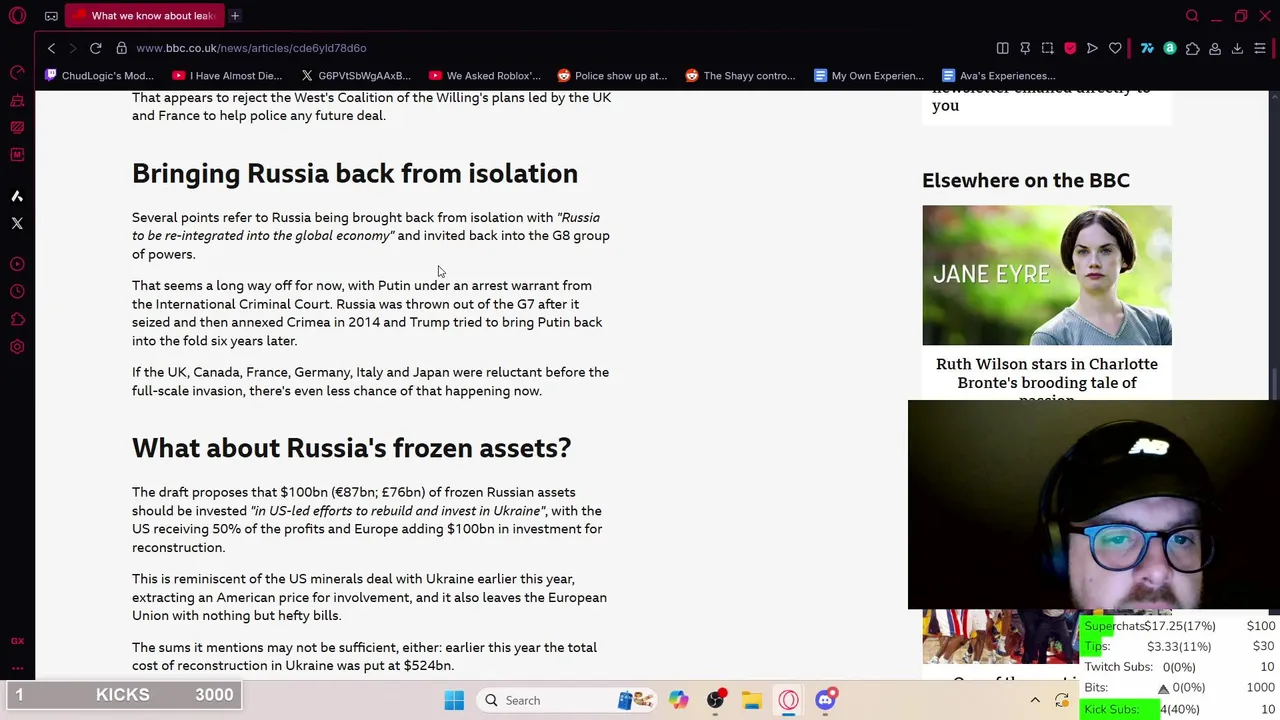The width and height of the screenshot is (1280, 720).
Task: Open the Windows Start menu
Action: 454,701
